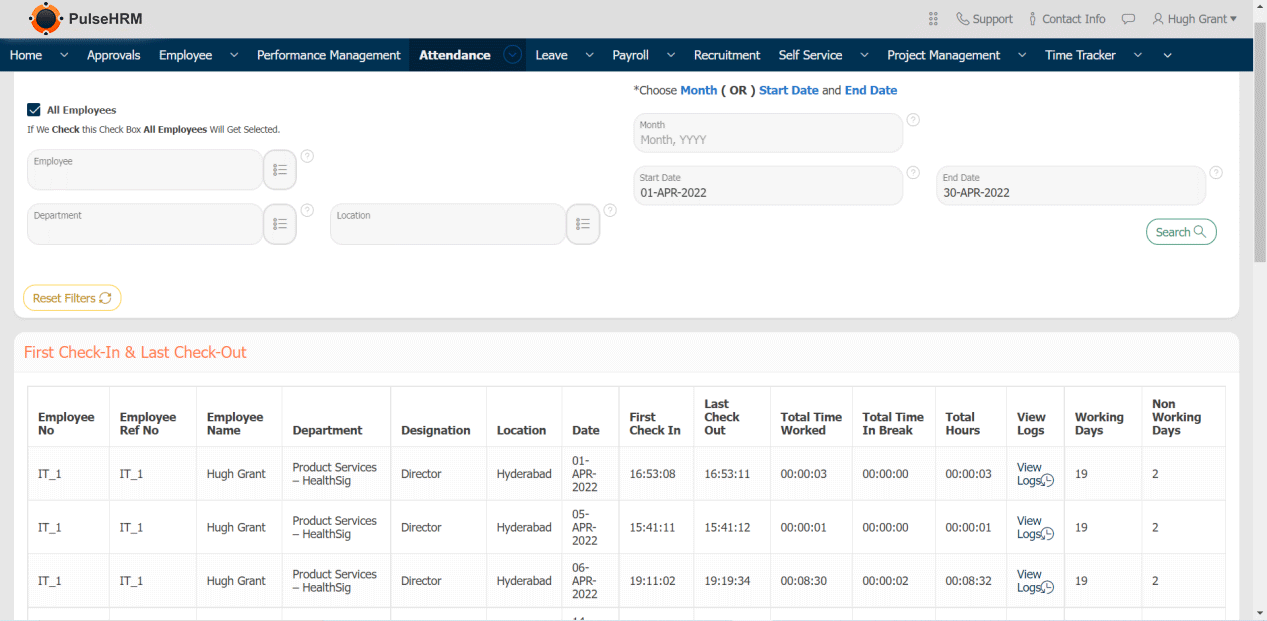Click the Reset Filters button

coord(72,298)
